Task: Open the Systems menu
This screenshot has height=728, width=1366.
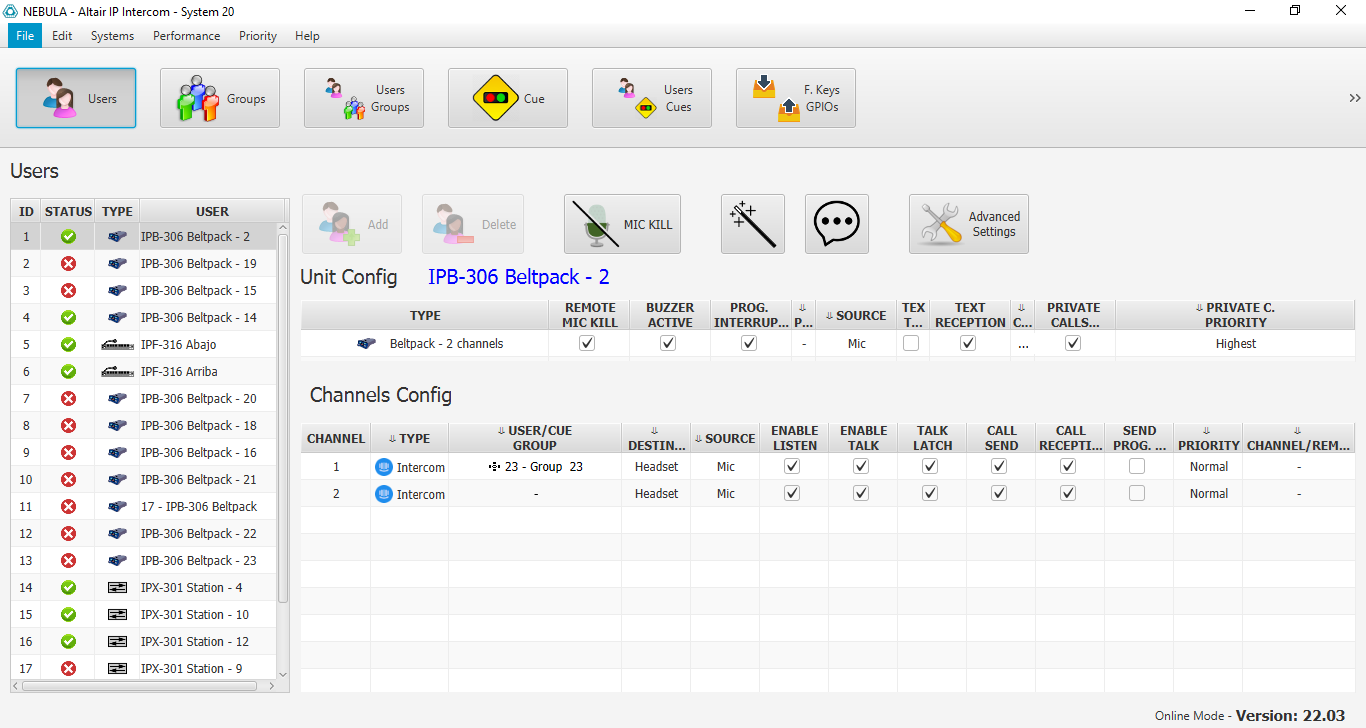Action: (x=112, y=36)
